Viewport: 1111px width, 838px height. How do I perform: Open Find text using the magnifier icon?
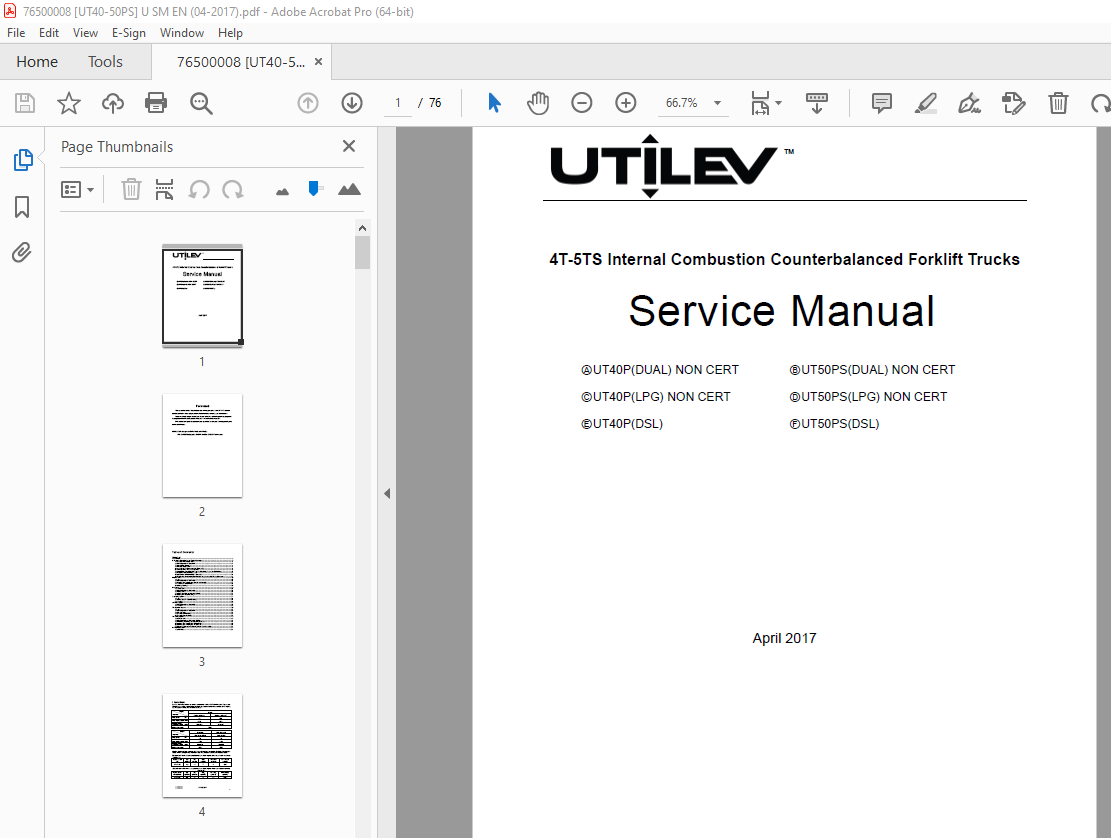[x=201, y=103]
